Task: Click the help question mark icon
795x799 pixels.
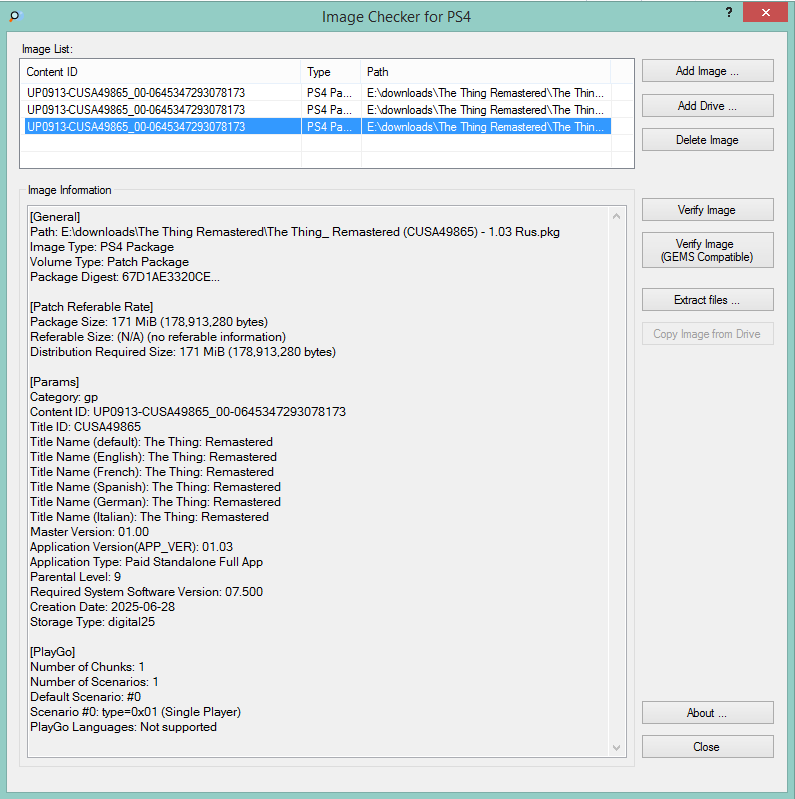Action: tap(729, 13)
